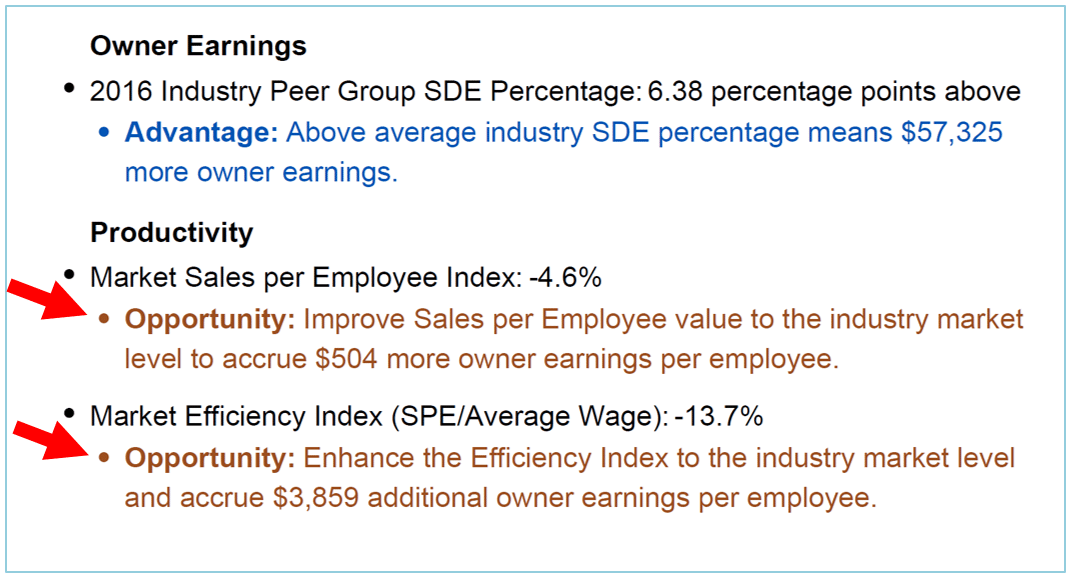The image size is (1072, 583).
Task: Click the brown bullet before the Efficiency Index Opportunity
Action: (x=105, y=458)
